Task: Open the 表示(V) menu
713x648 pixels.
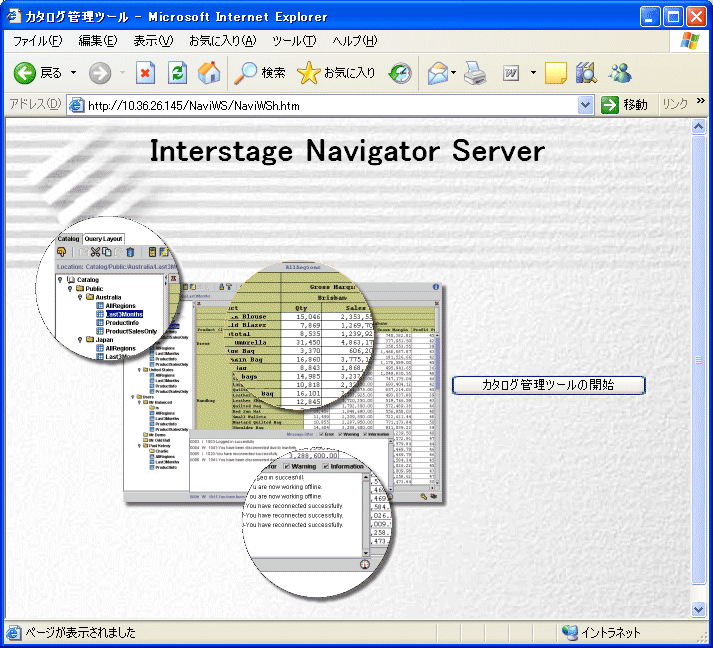Action: coord(153,41)
